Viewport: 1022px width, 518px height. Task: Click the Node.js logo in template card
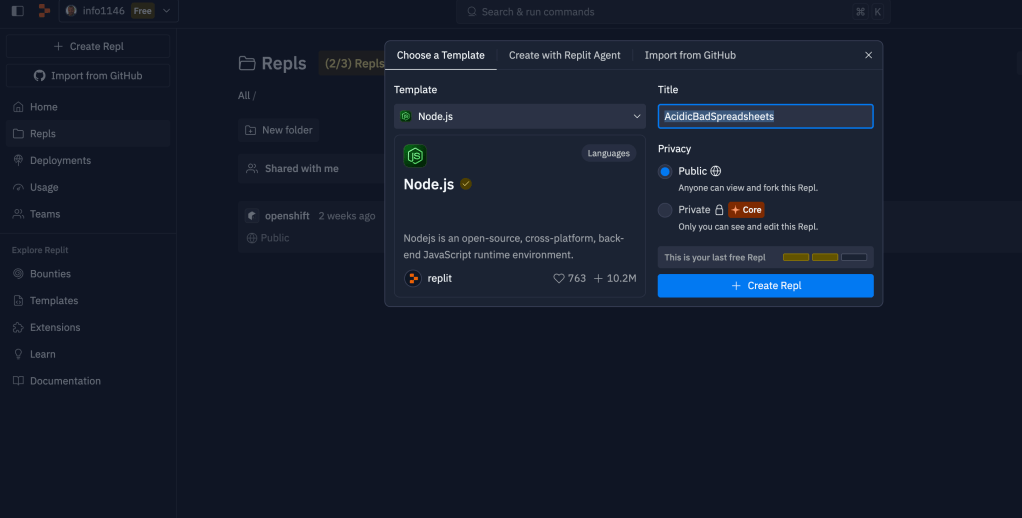(x=415, y=156)
